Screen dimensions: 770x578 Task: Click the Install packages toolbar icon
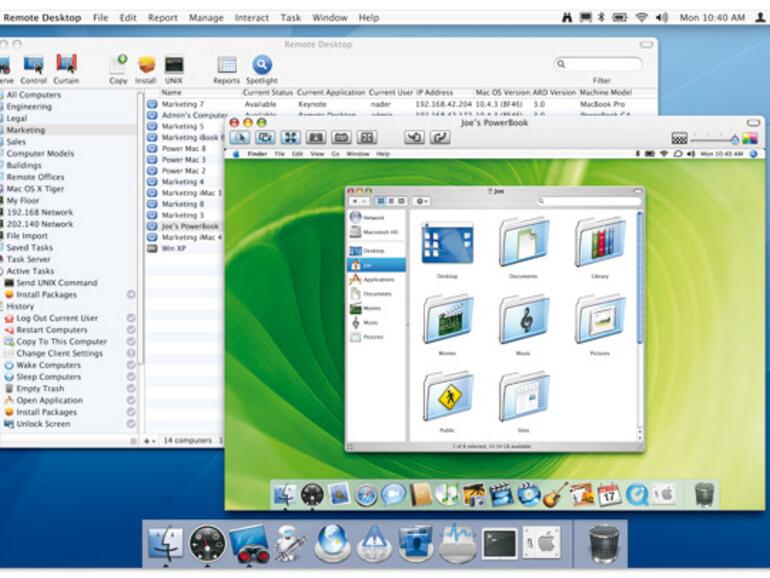146,65
